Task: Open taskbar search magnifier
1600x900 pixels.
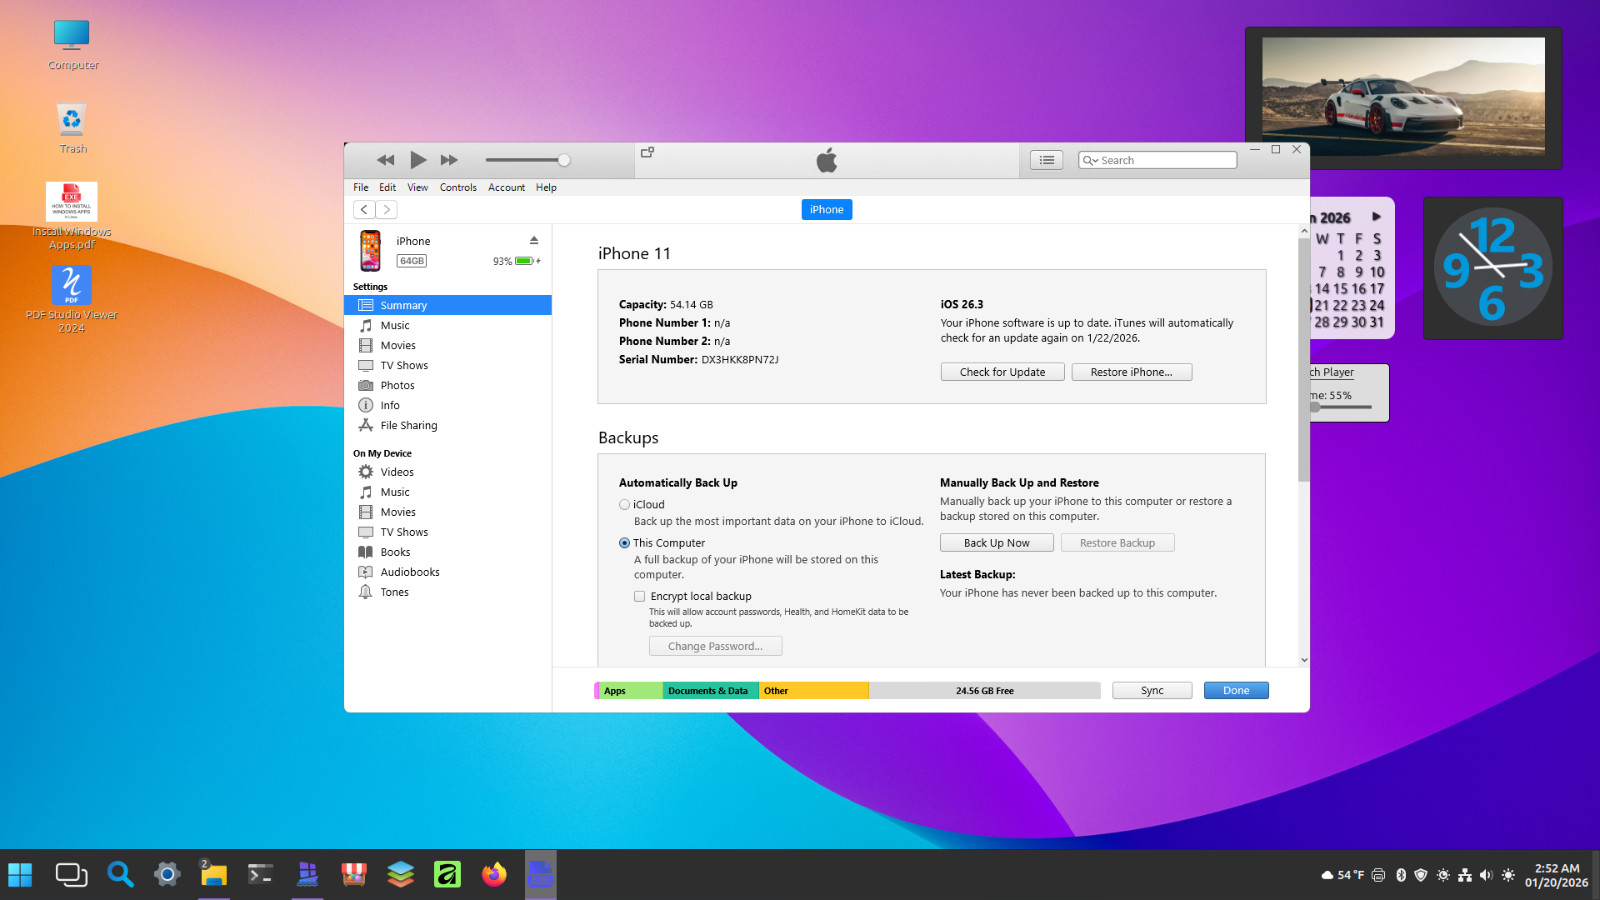Action: tap(120, 875)
